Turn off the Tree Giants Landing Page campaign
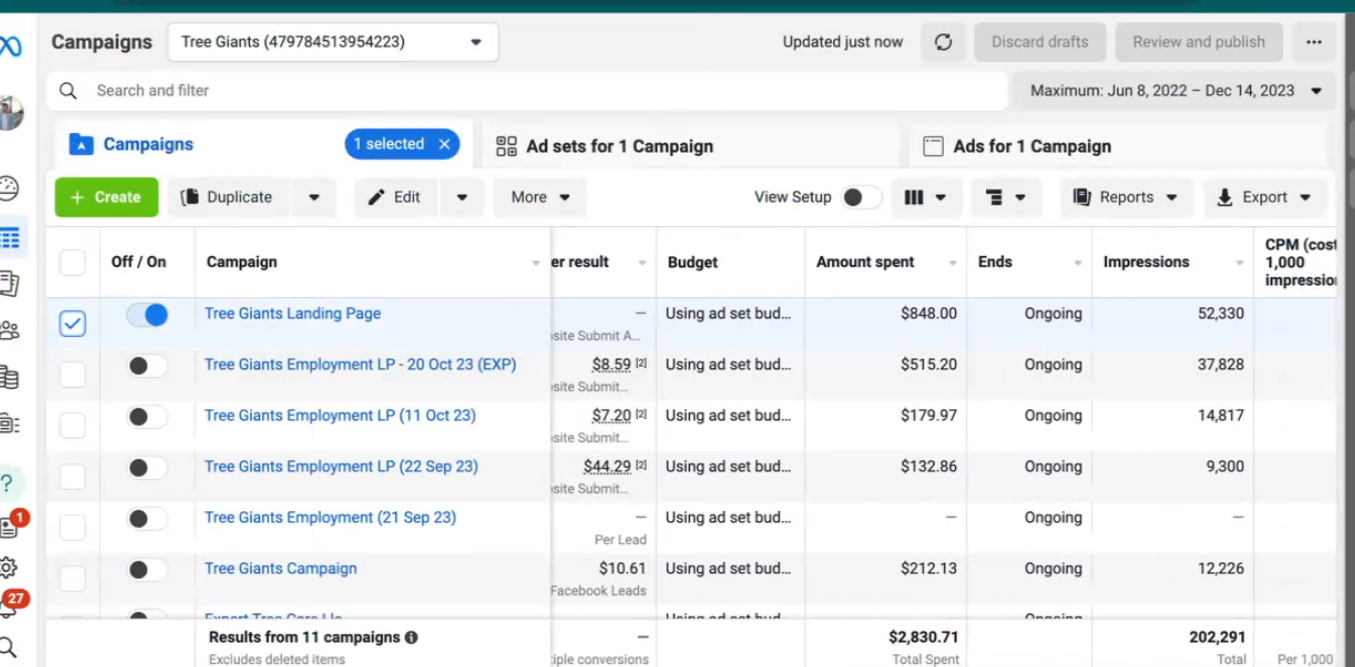This screenshot has width=1355, height=667. 147,315
